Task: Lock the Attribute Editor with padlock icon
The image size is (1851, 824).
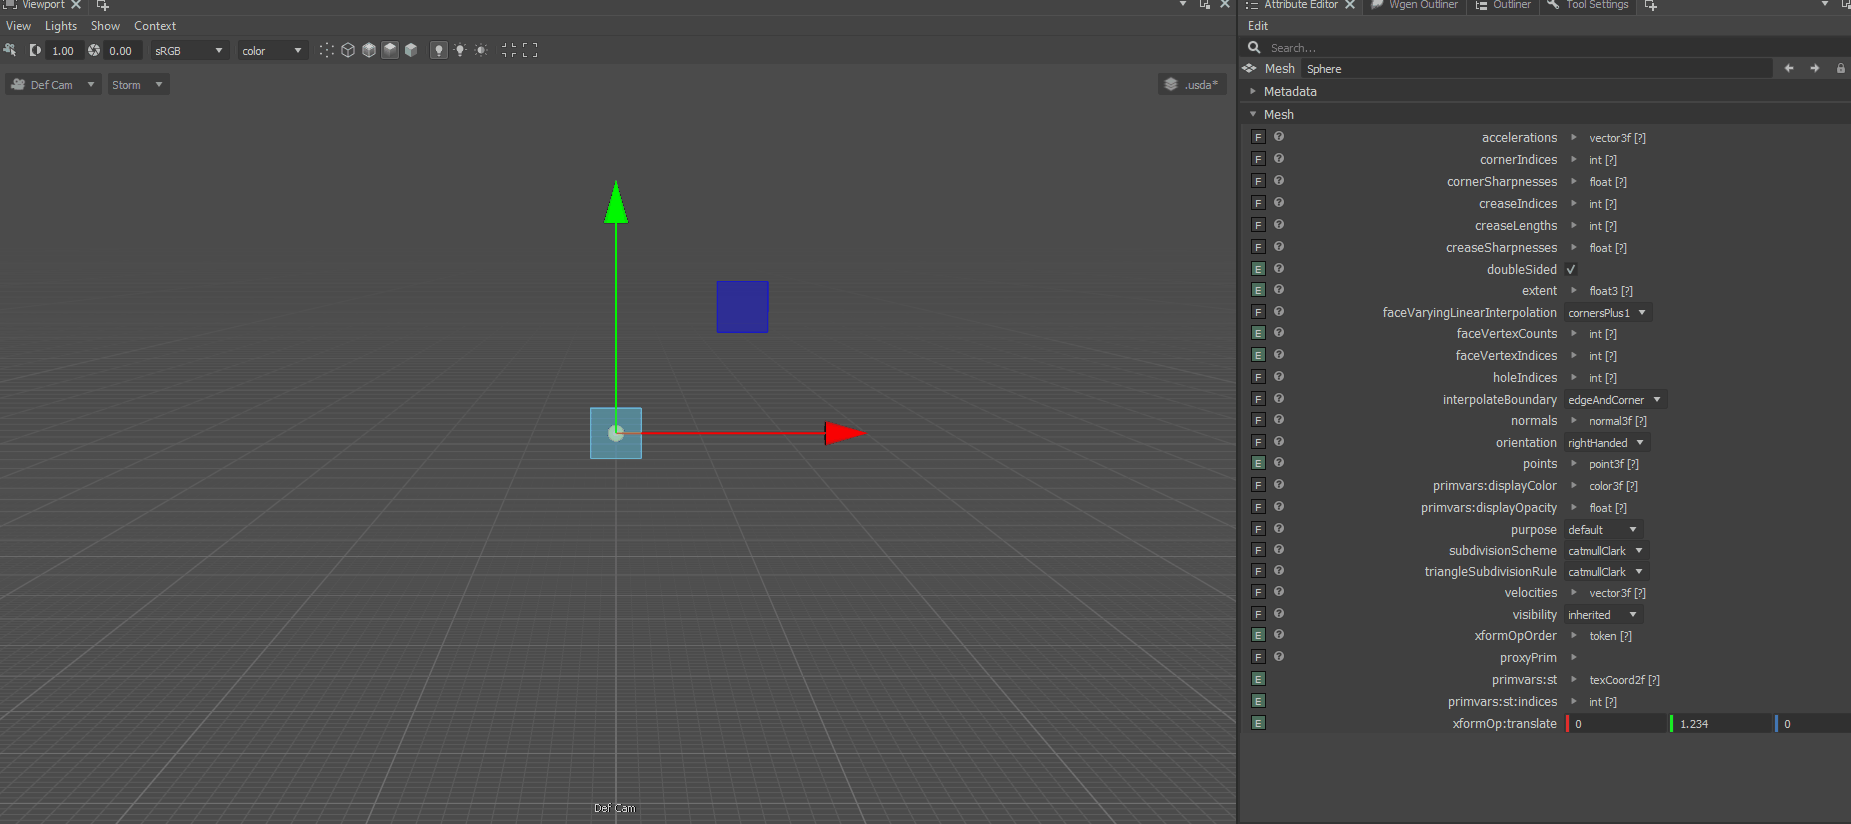Action: [x=1840, y=68]
